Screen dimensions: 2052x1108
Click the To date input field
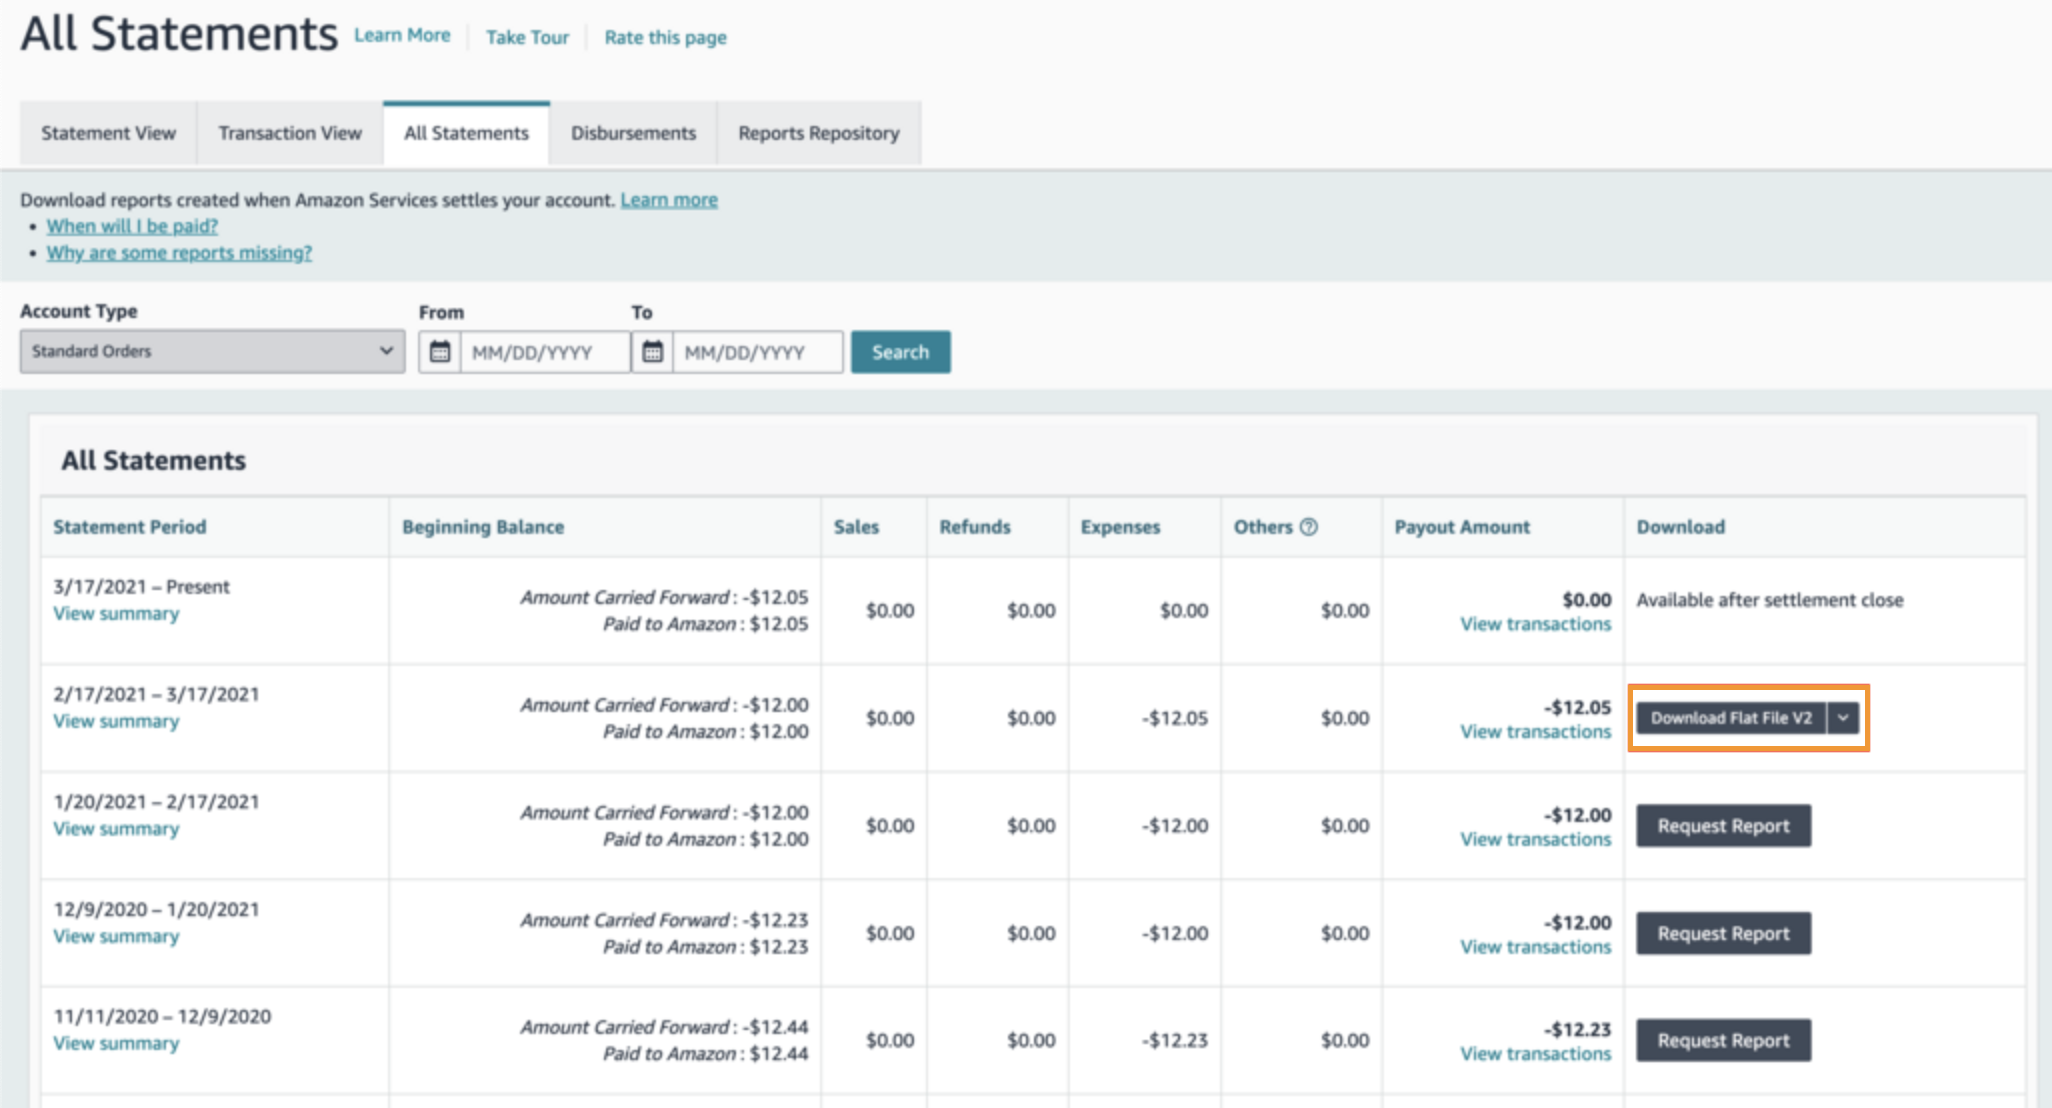[757, 352]
